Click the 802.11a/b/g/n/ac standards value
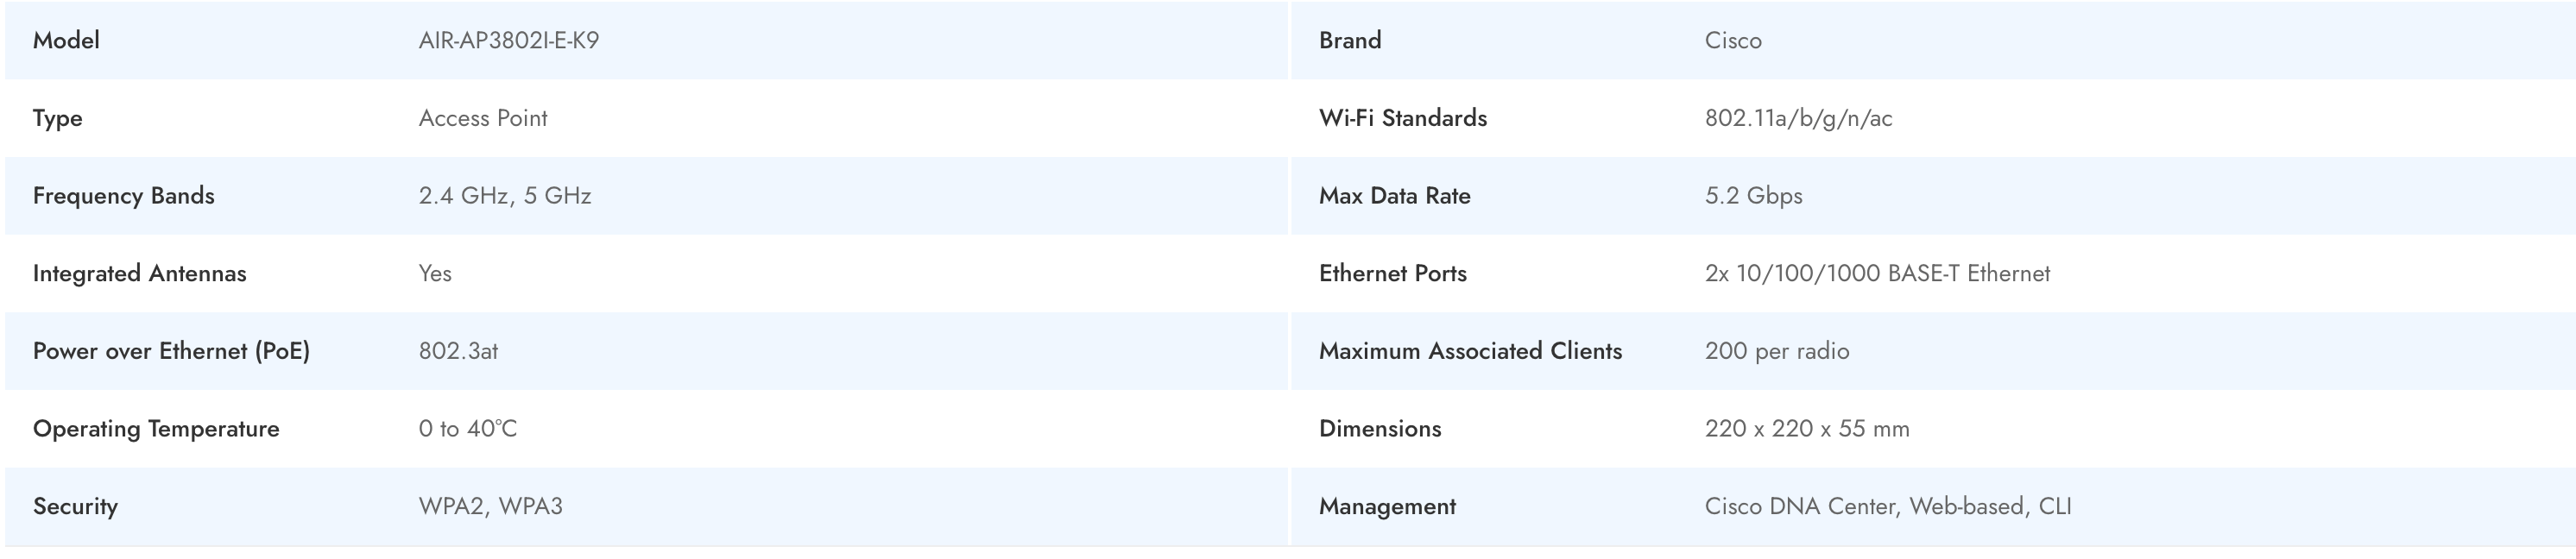2576x559 pixels. point(1797,118)
